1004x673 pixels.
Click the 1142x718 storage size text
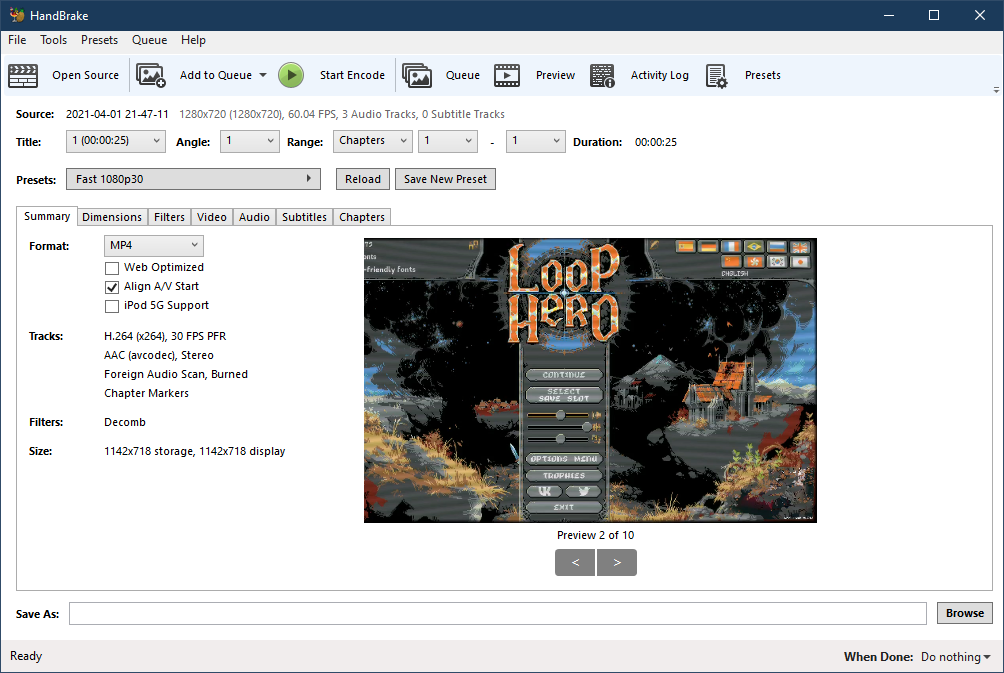coord(195,451)
